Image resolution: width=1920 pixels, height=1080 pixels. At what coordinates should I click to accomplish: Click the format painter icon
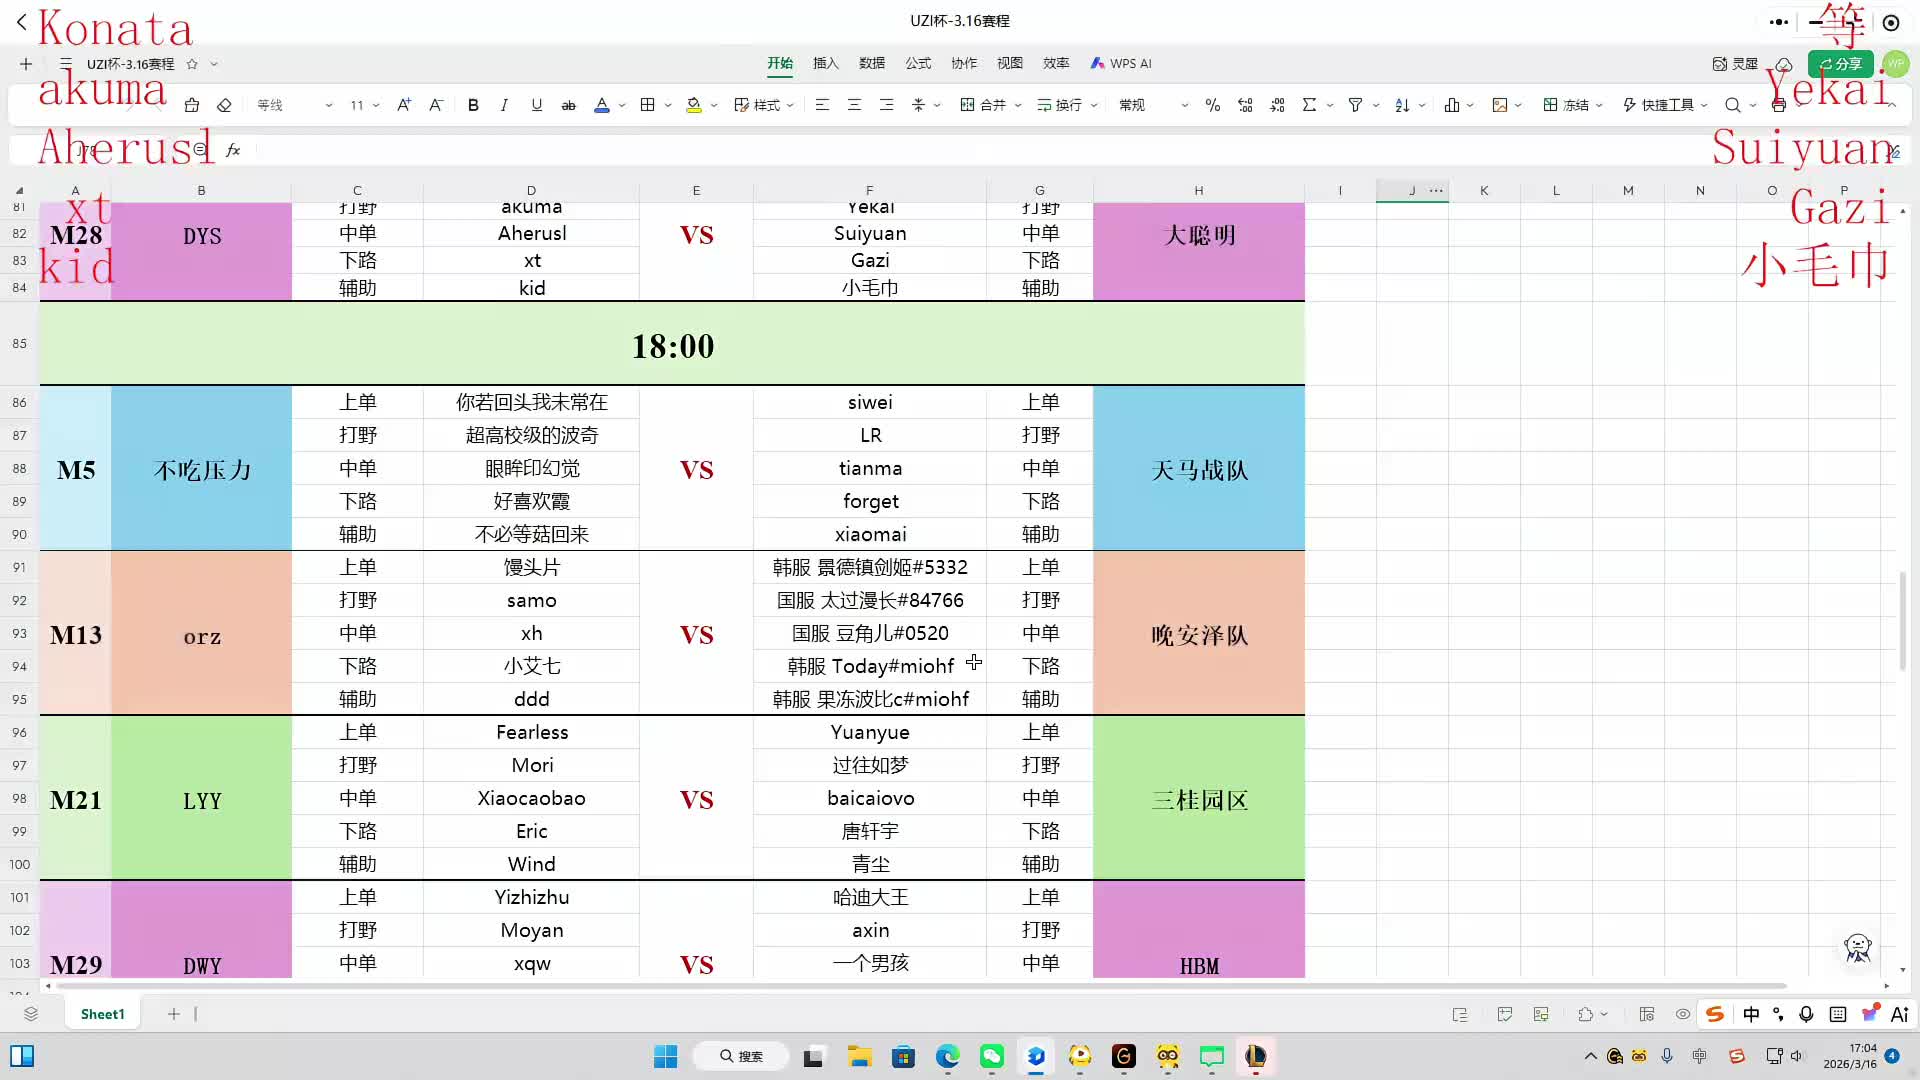tap(192, 105)
